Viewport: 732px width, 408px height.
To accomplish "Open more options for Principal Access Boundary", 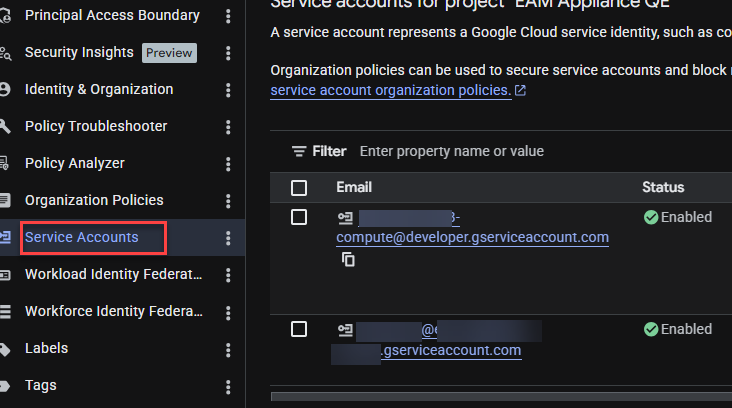I will tap(228, 16).
